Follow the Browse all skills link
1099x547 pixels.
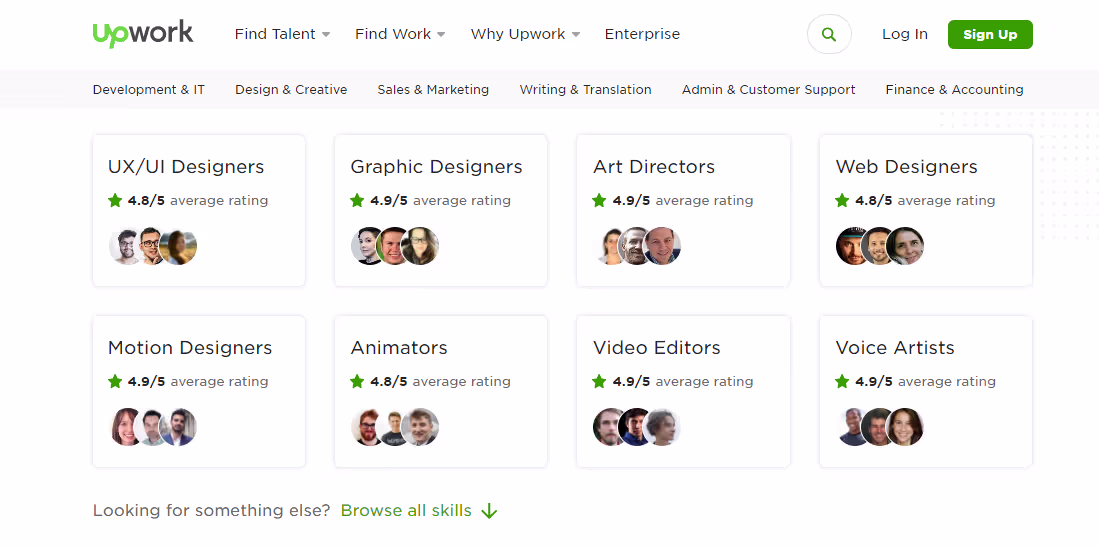tap(406, 511)
